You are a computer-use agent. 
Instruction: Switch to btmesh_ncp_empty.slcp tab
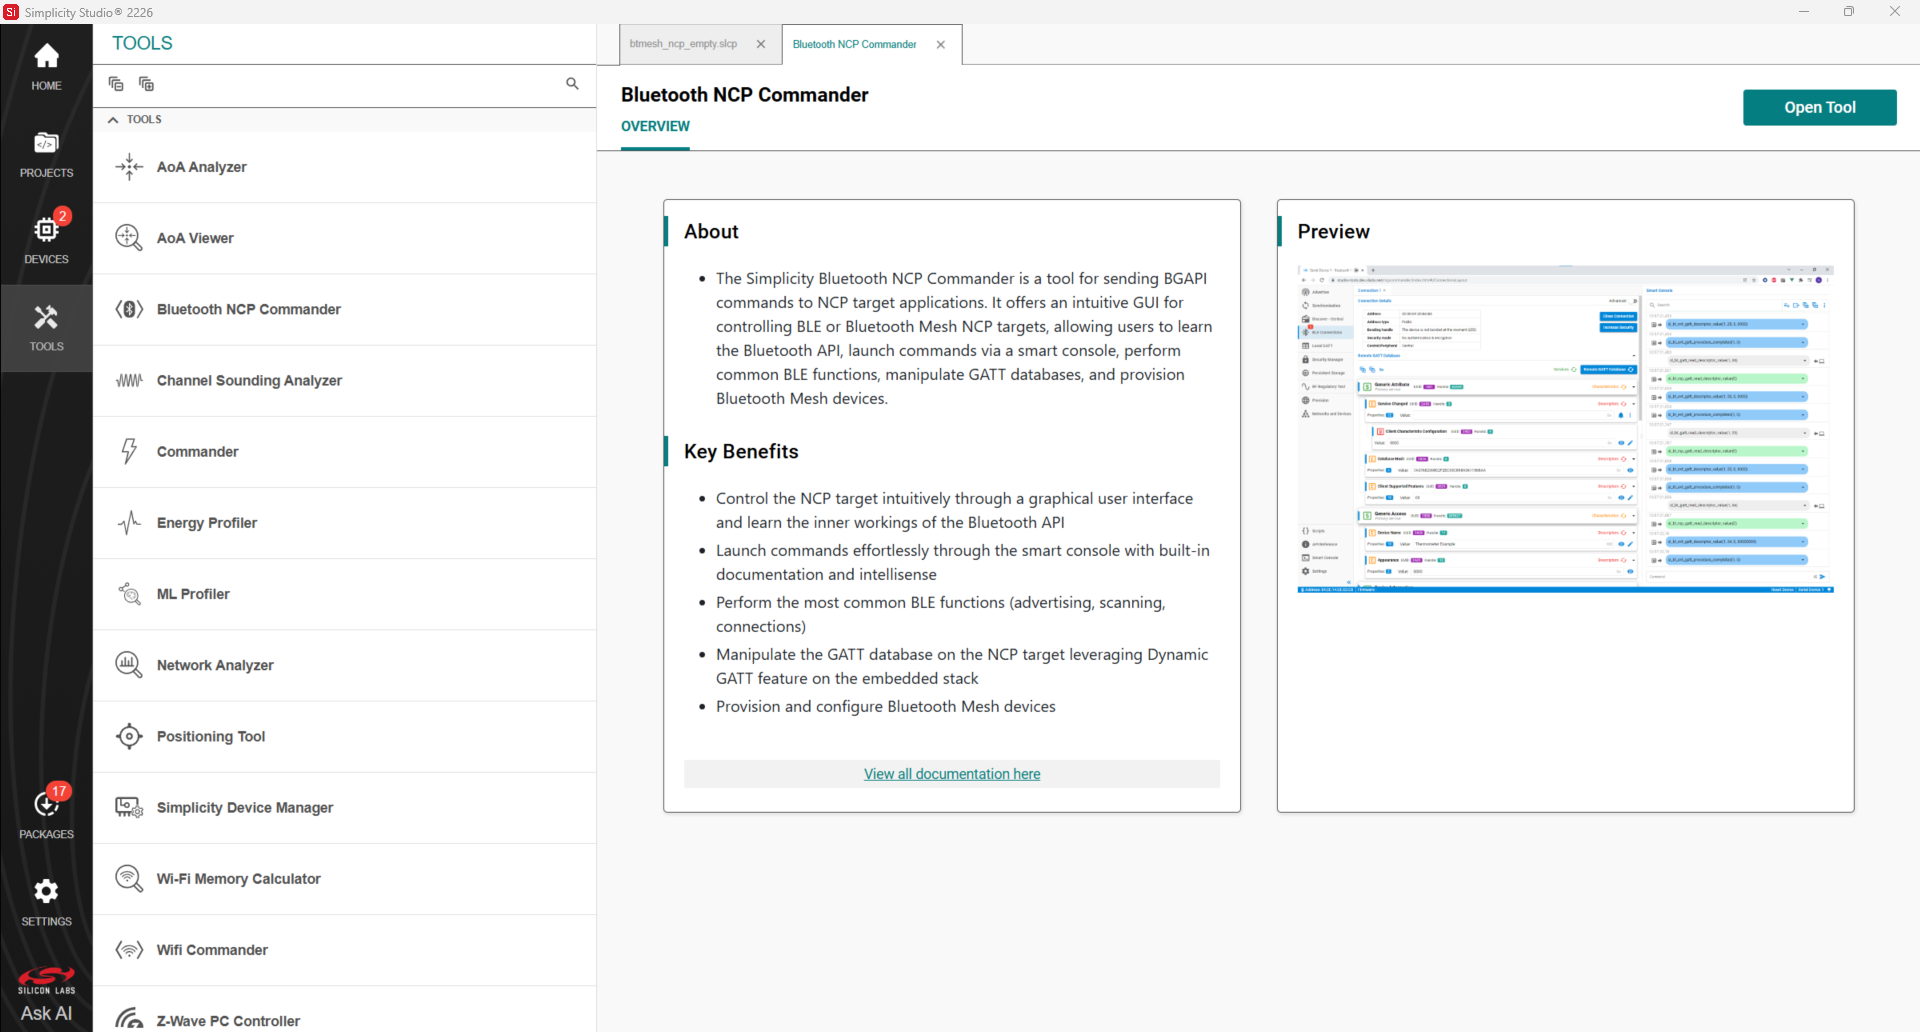tap(684, 44)
